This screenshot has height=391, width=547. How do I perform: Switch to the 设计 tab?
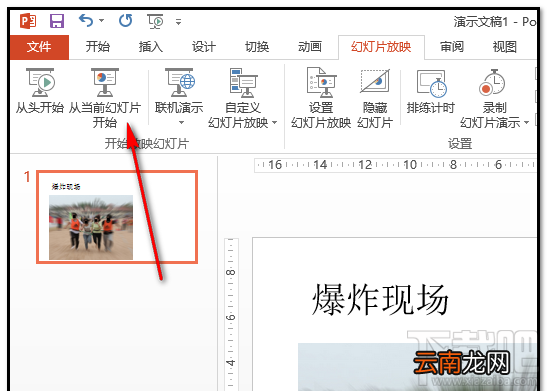tap(204, 47)
